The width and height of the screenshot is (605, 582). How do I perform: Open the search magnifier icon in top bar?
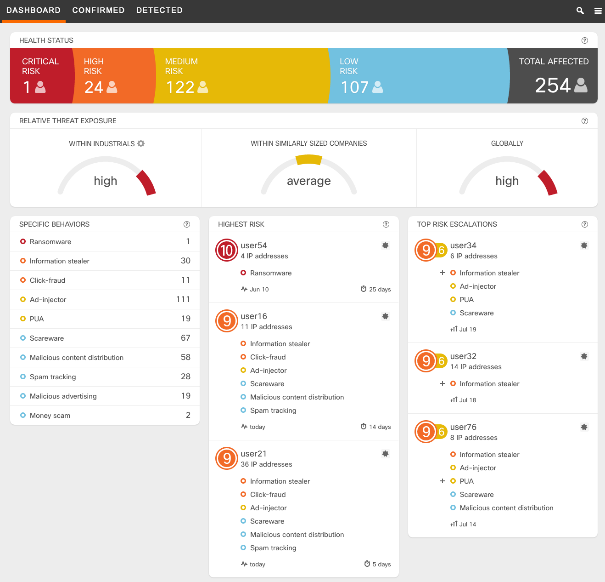pos(580,10)
